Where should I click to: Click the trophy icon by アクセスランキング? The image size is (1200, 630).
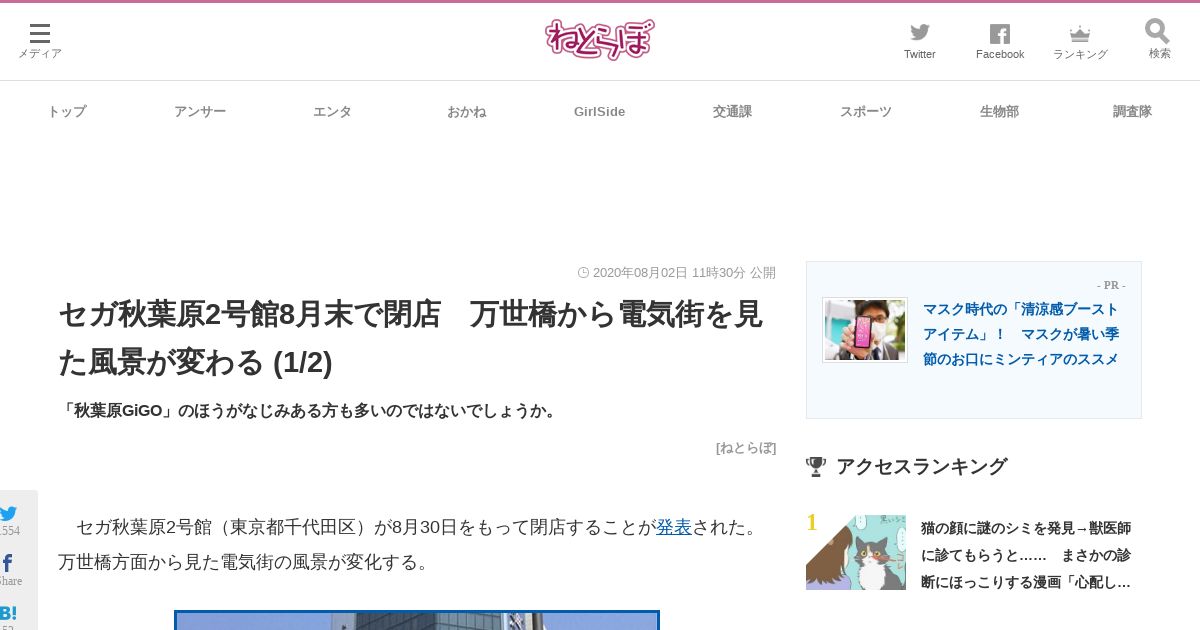pos(816,467)
